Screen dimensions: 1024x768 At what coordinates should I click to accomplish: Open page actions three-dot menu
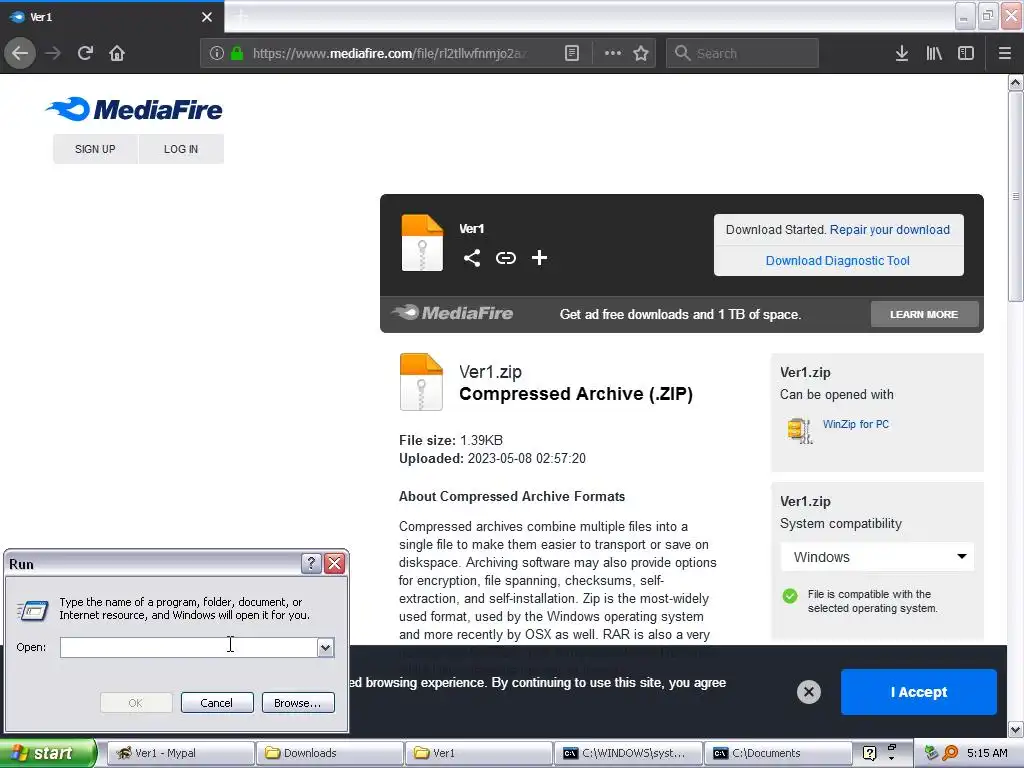(613, 53)
